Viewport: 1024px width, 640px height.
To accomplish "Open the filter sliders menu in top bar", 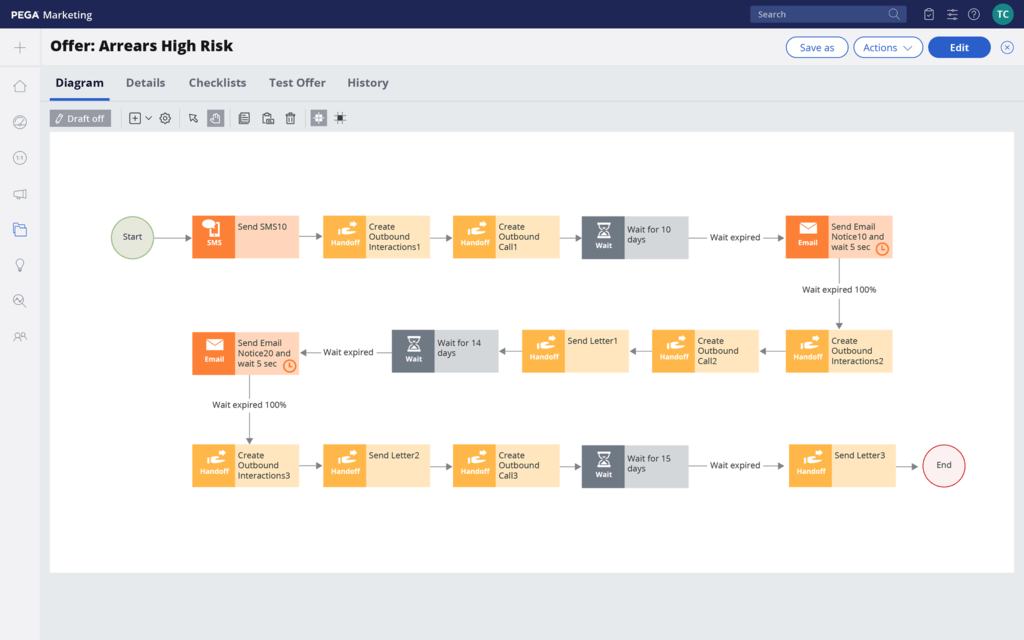I will [x=950, y=14].
